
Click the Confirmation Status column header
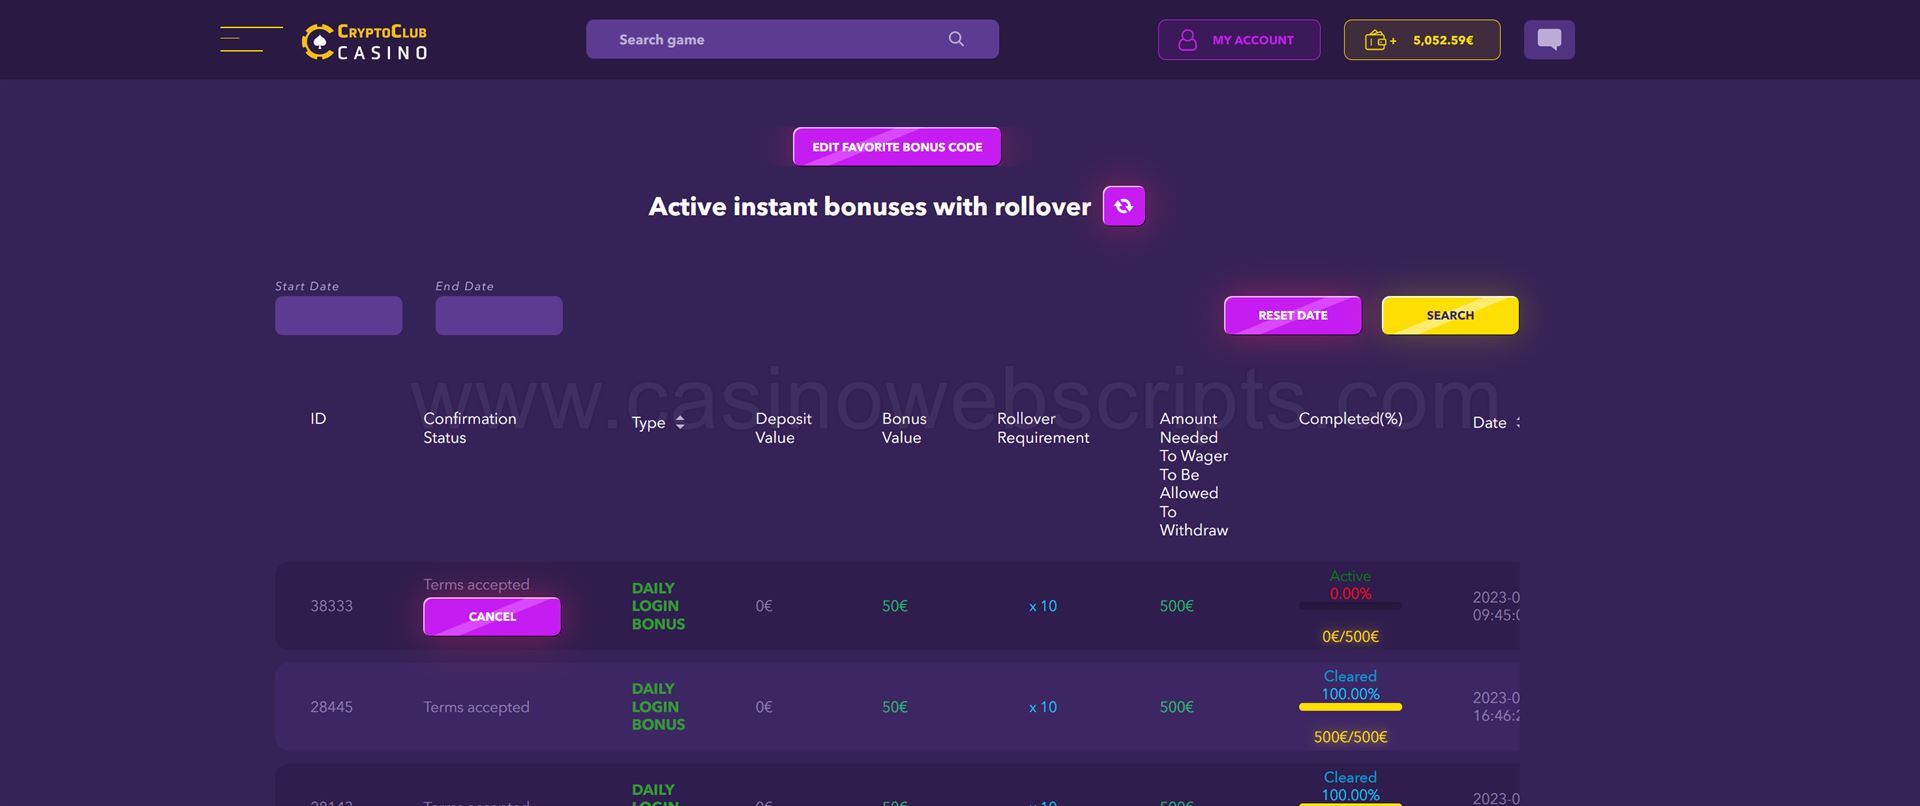click(470, 428)
